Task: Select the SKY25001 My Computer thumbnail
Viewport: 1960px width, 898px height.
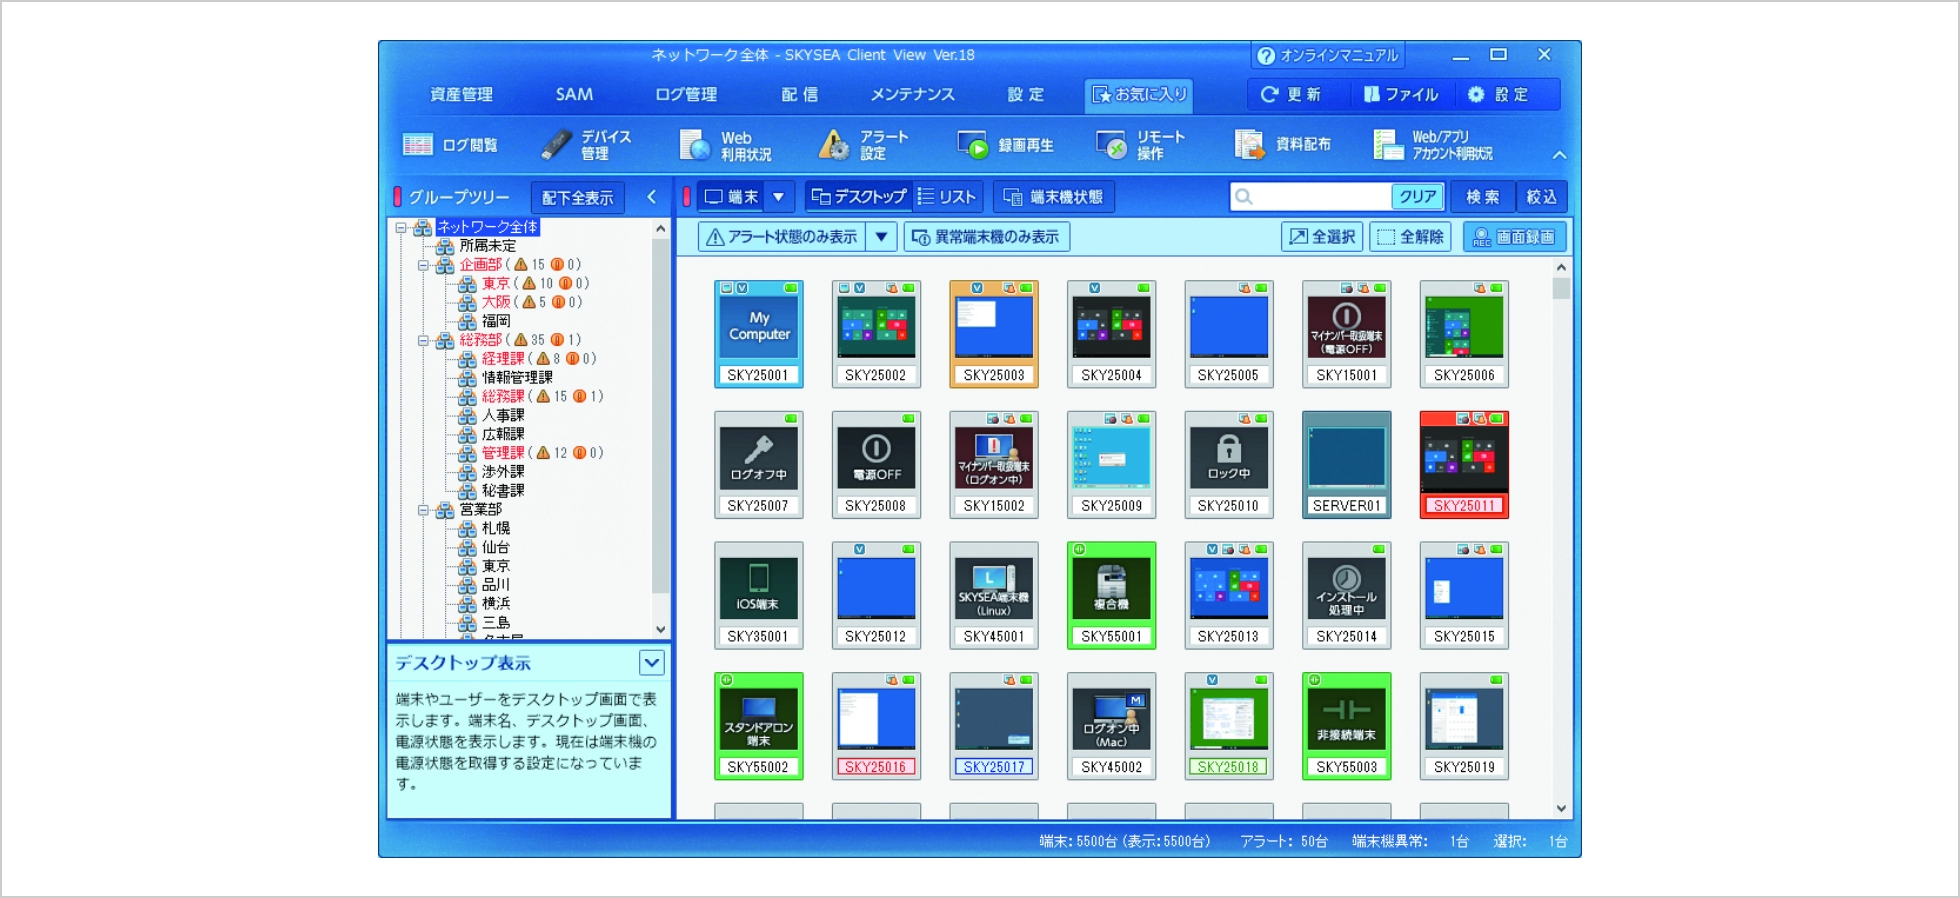Action: 758,334
